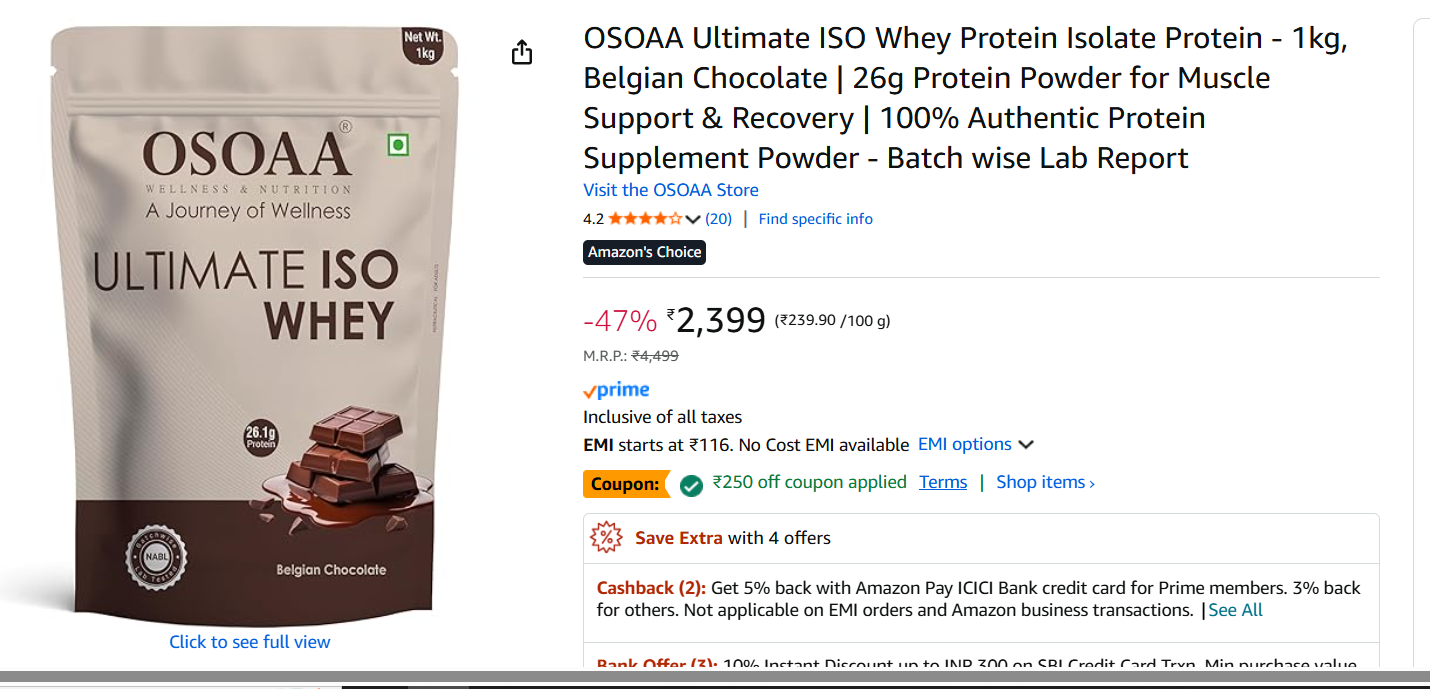Click to see full view link
The width and height of the screenshot is (1430, 689).
point(250,642)
